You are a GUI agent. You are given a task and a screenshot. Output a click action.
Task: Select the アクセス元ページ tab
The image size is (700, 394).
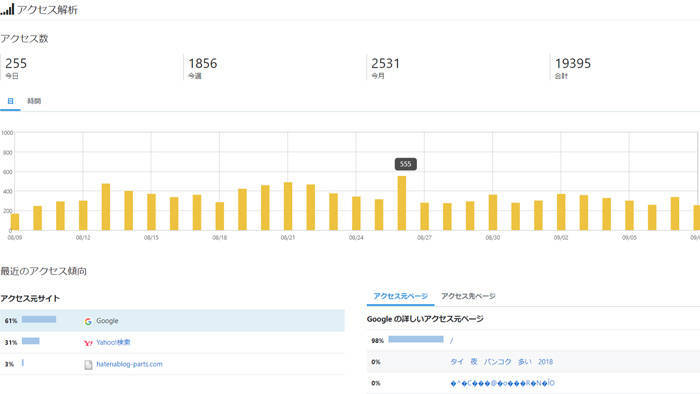click(x=400, y=296)
